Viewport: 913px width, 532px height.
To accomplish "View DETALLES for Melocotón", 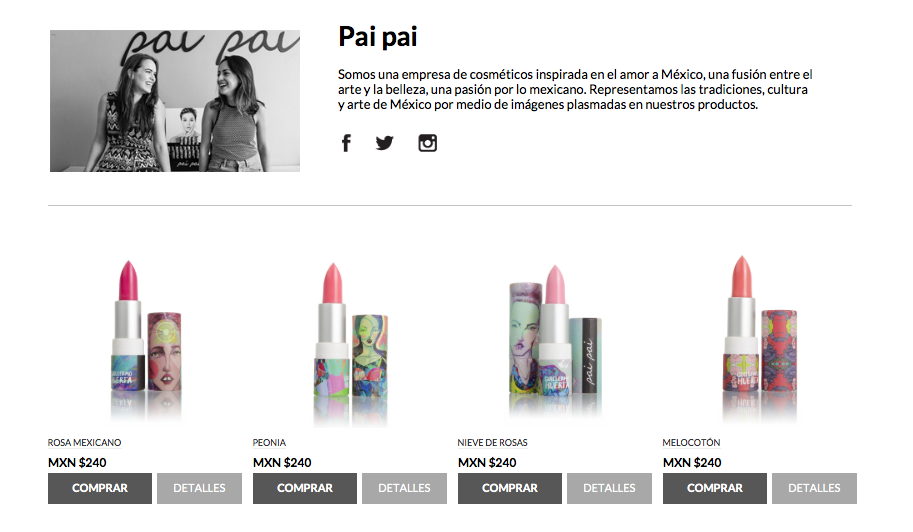I will pyautogui.click(x=814, y=488).
